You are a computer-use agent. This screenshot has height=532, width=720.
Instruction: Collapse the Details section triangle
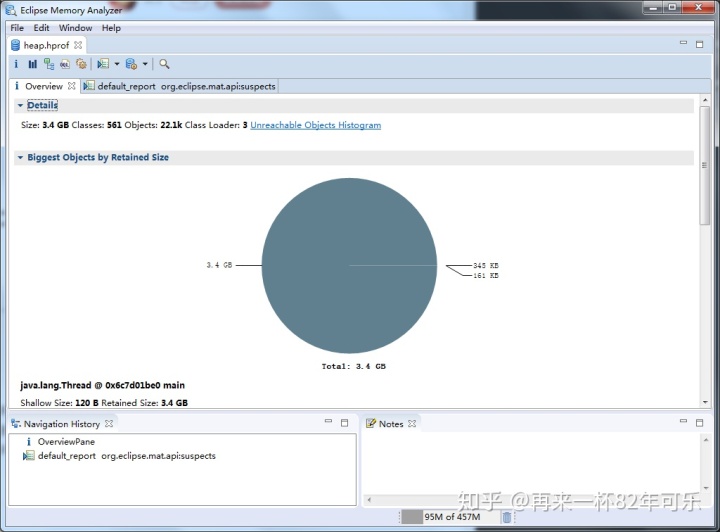20,106
